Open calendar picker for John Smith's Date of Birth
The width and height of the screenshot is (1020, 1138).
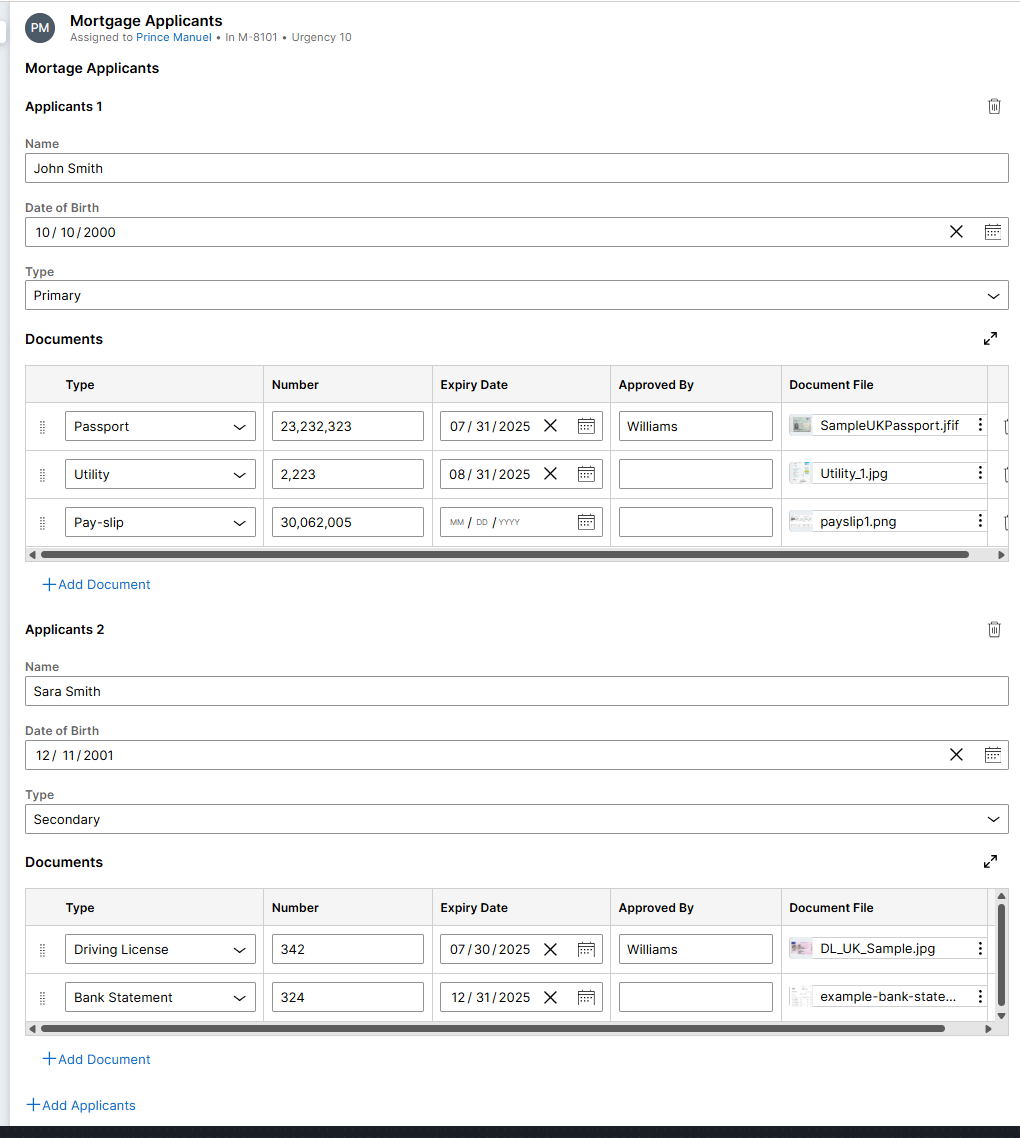(x=993, y=231)
